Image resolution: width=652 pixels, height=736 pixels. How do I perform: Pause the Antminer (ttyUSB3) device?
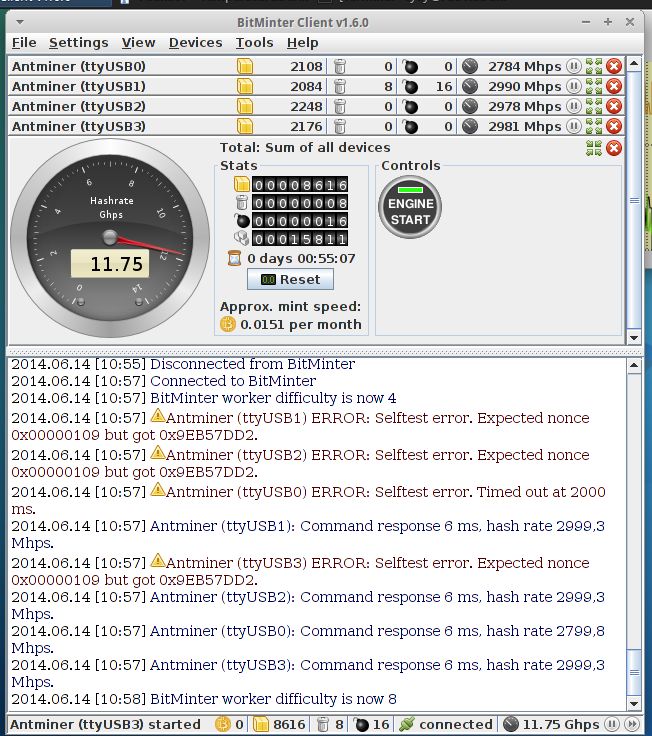pos(573,126)
